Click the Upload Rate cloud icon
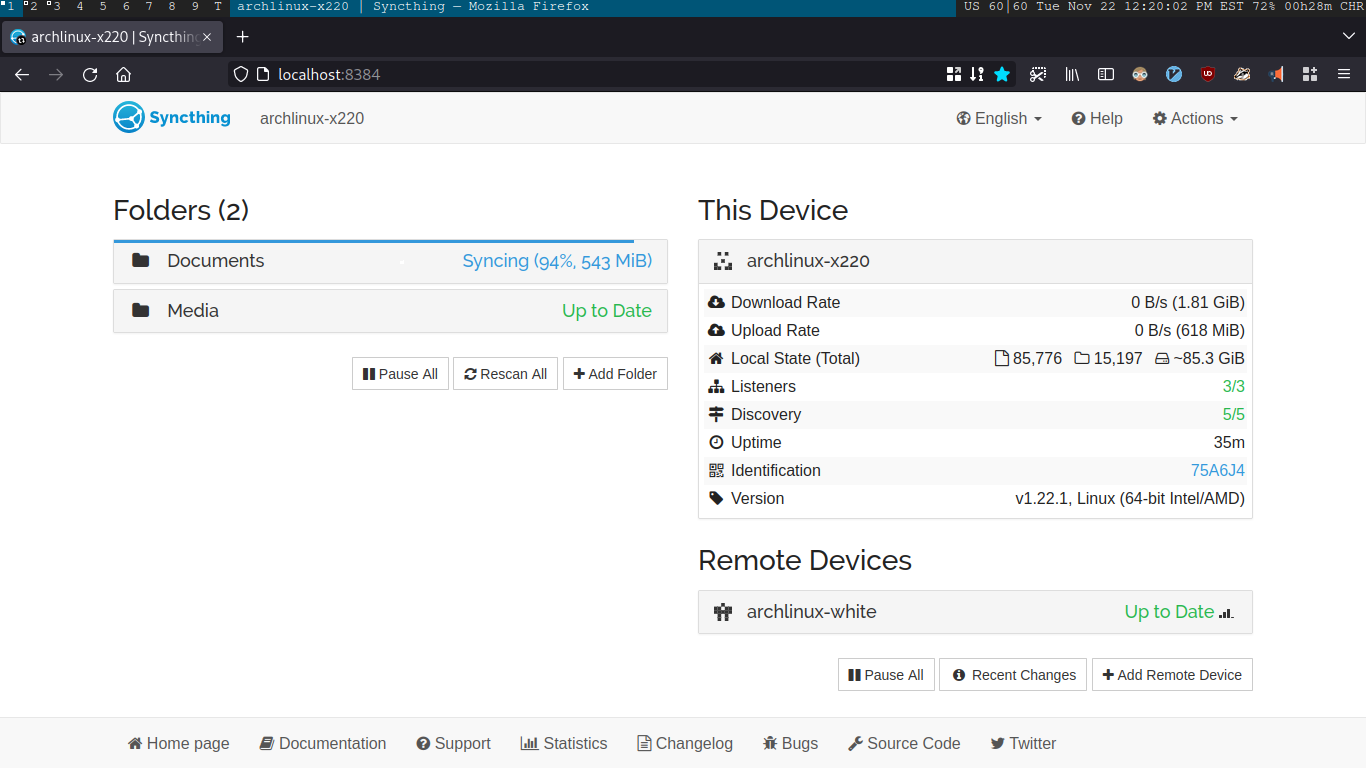The height and width of the screenshot is (768, 1366). 716,330
